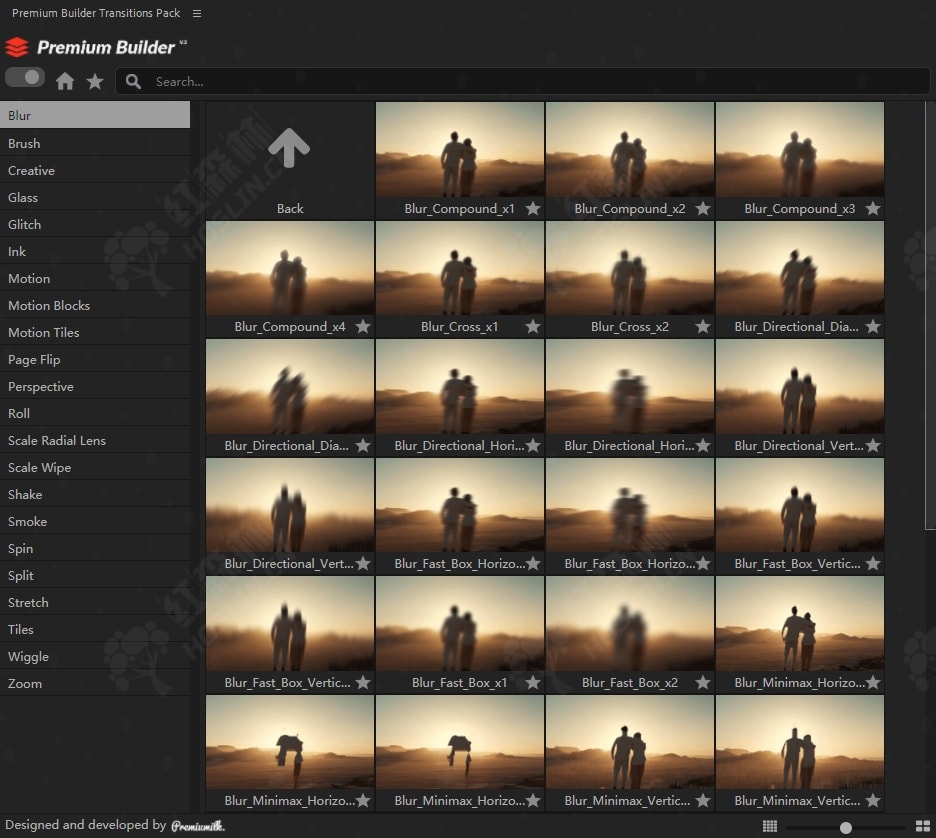Select the Glitch category
The width and height of the screenshot is (936, 838).
[x=25, y=225]
